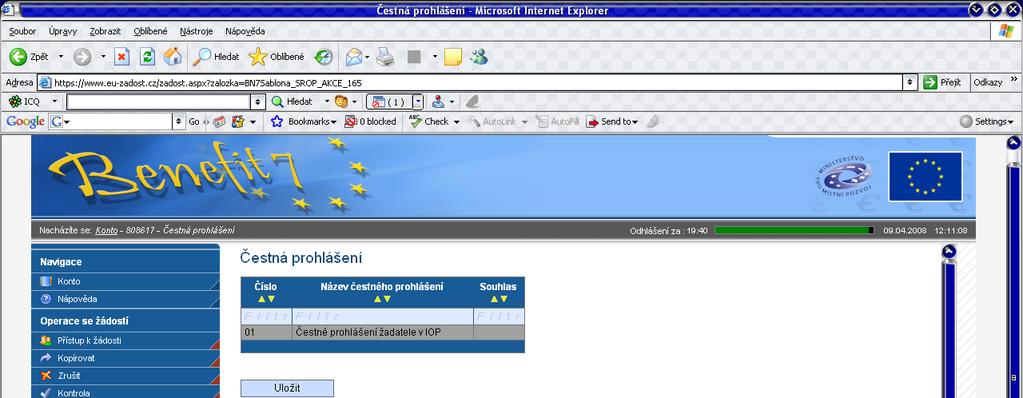
Task: Click session logout green progress bar
Action: tap(794, 230)
